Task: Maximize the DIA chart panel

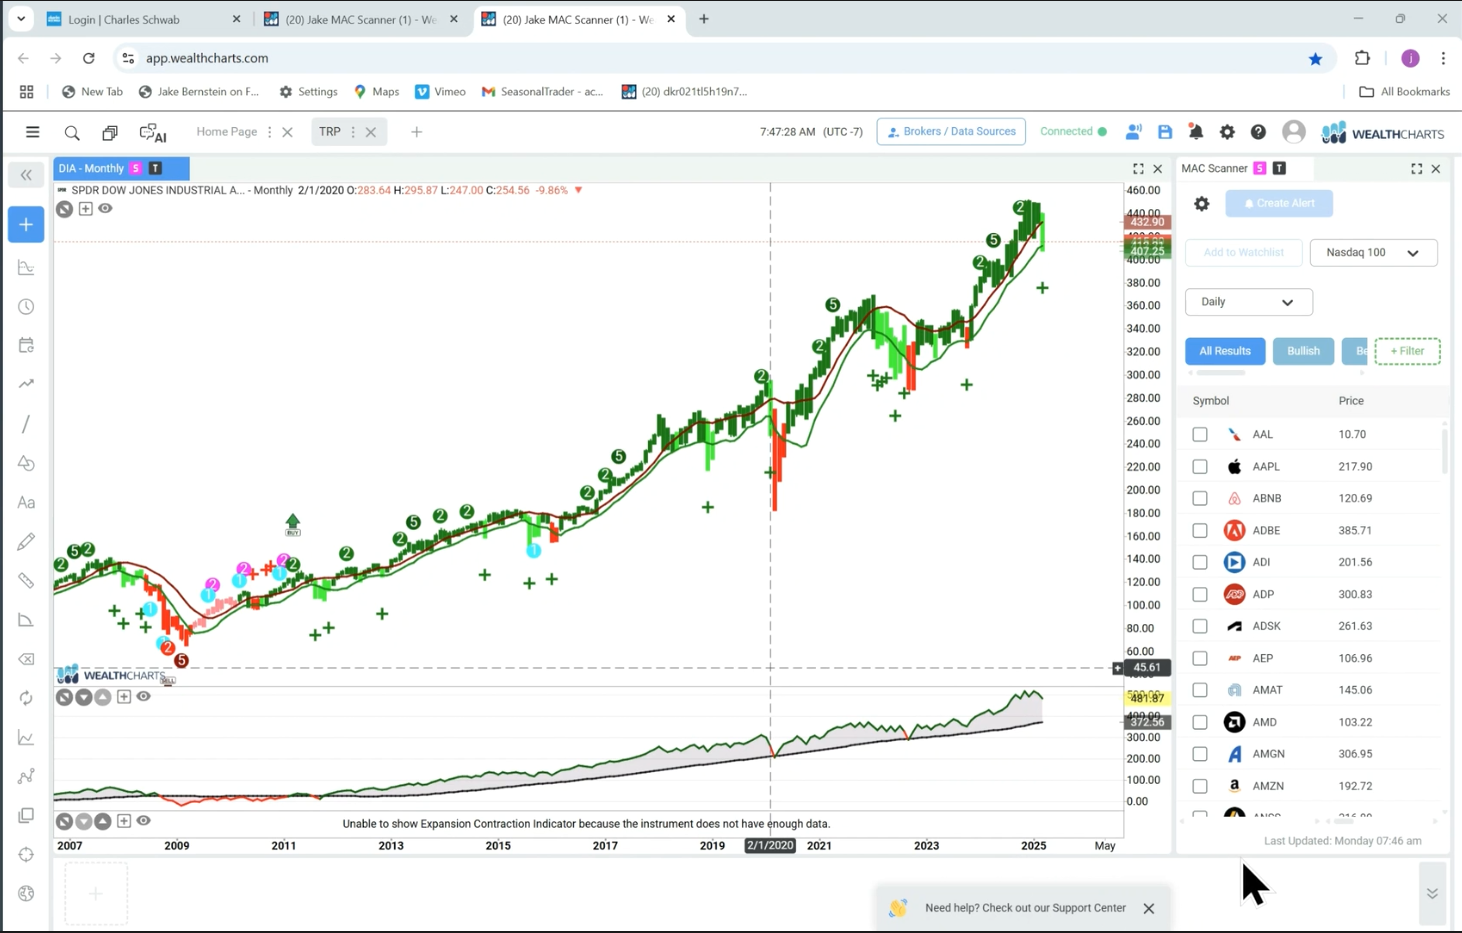Action: (x=1138, y=169)
